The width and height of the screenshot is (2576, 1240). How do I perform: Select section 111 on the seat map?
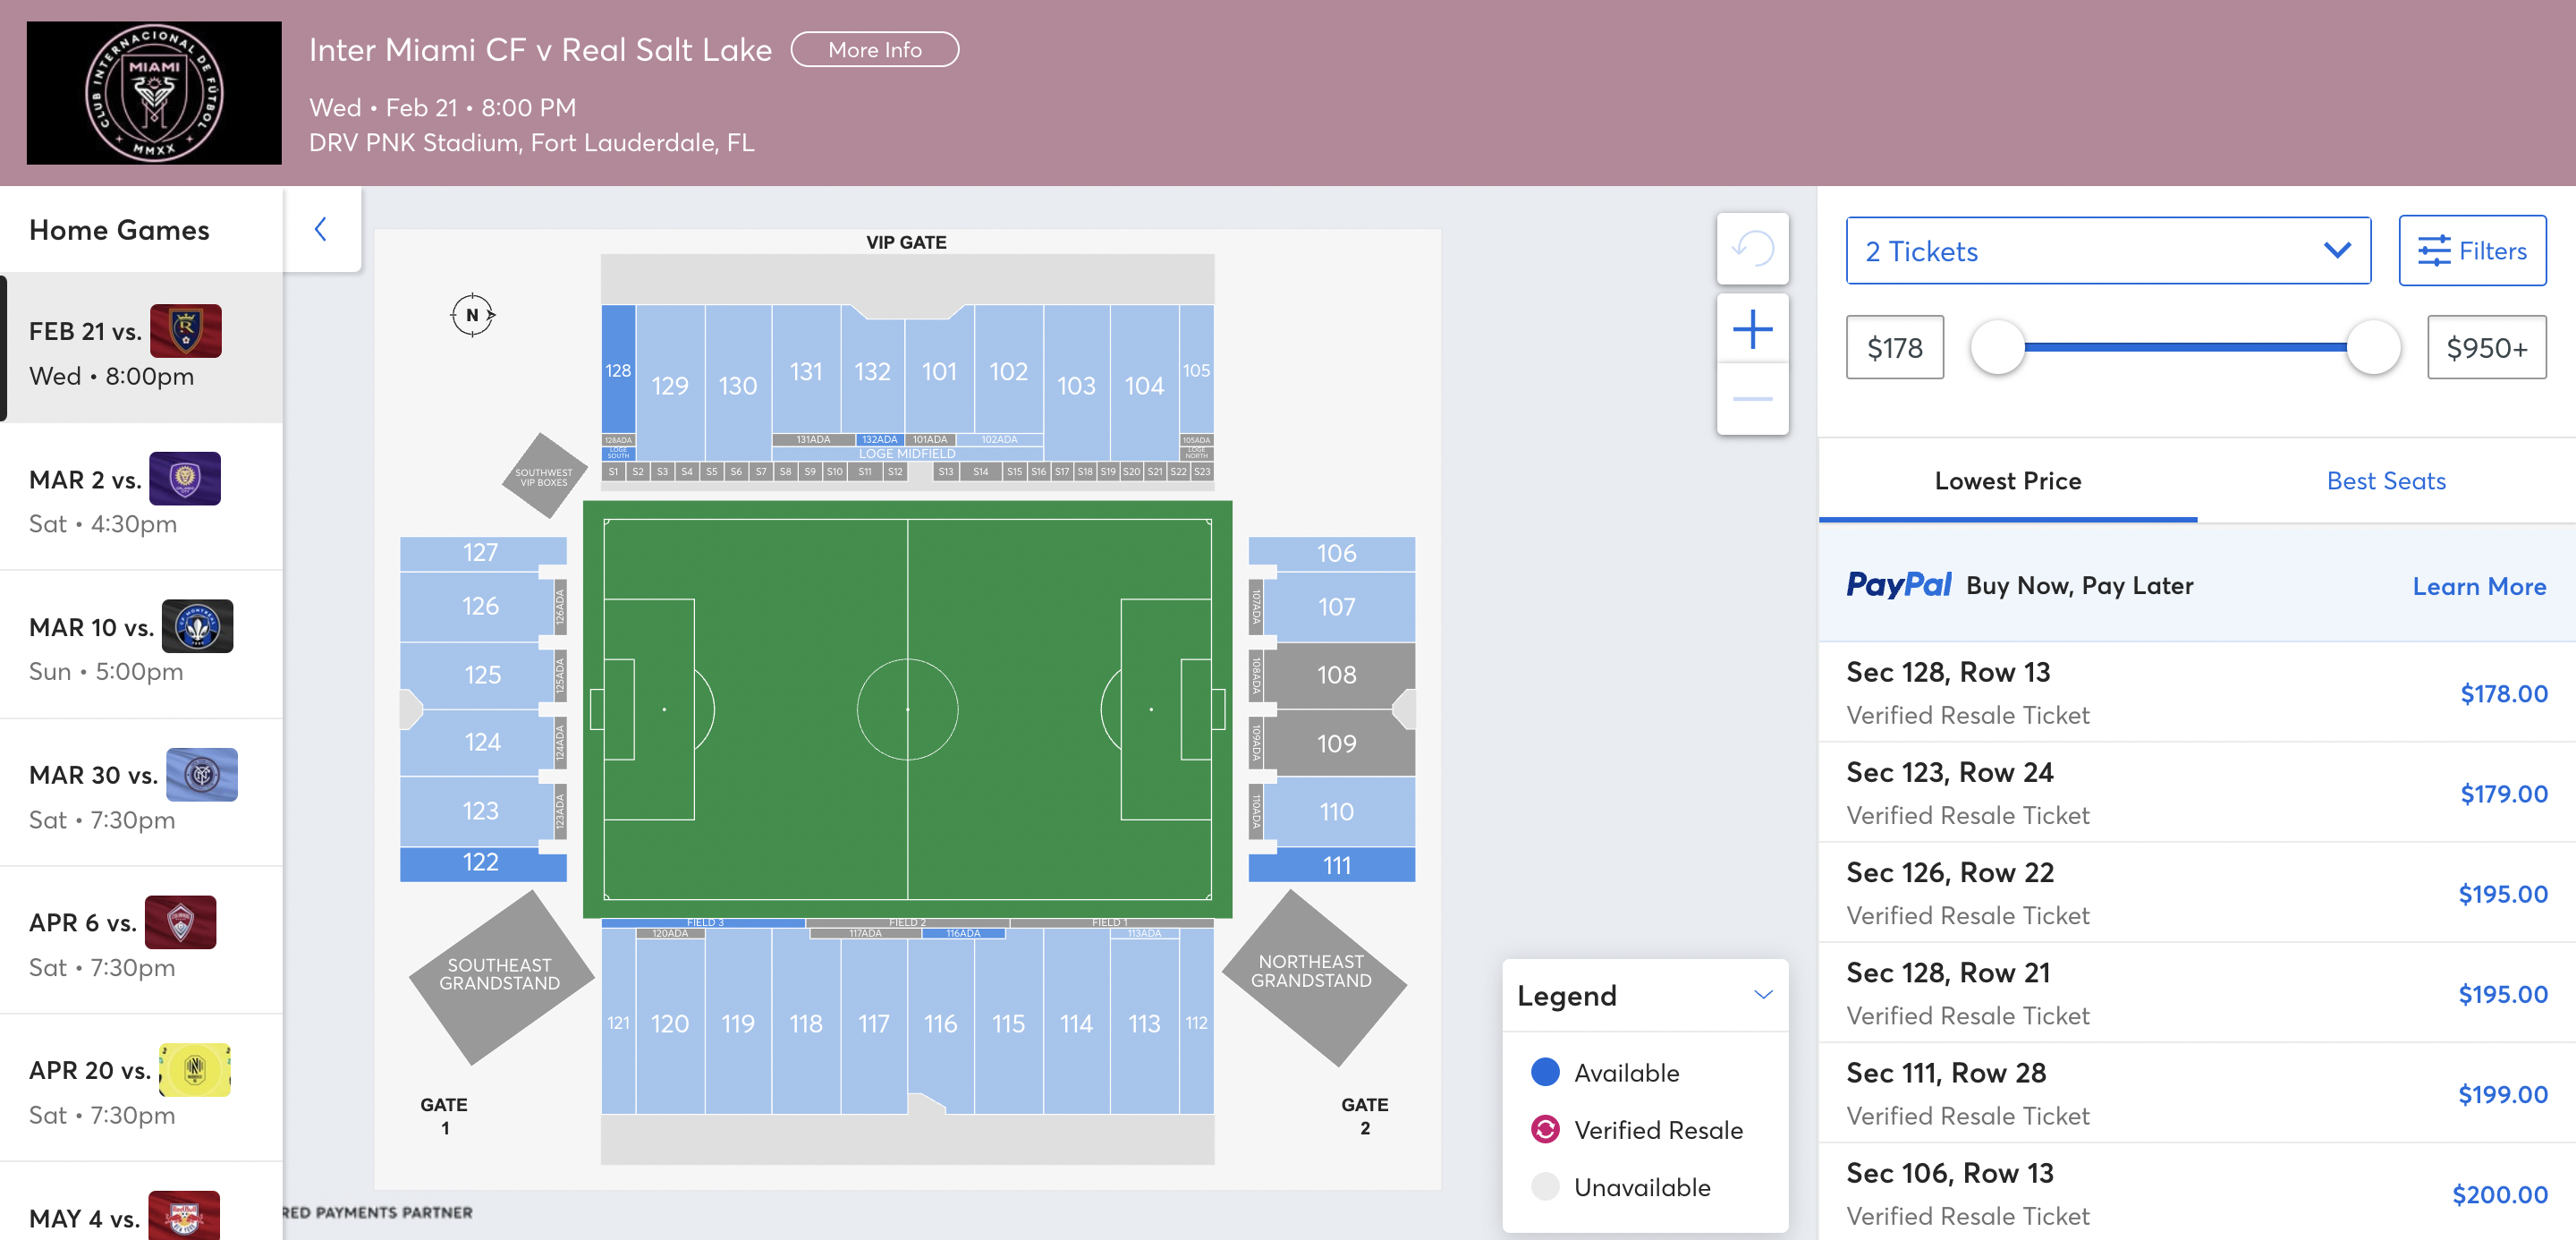tap(1332, 865)
